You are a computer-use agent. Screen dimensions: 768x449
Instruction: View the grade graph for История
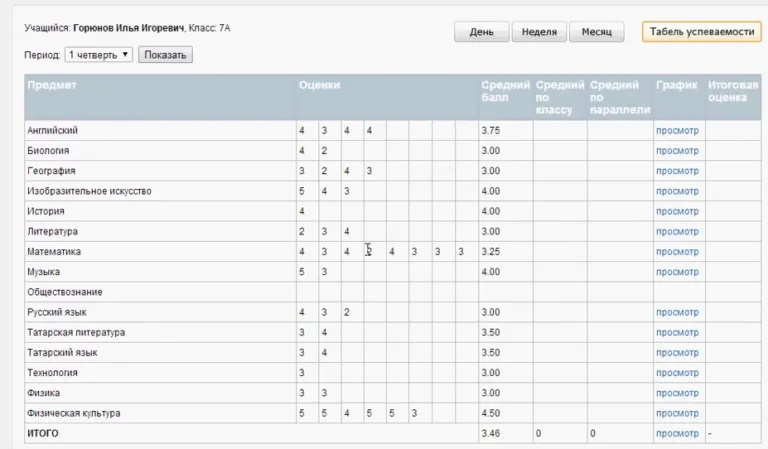coord(677,211)
